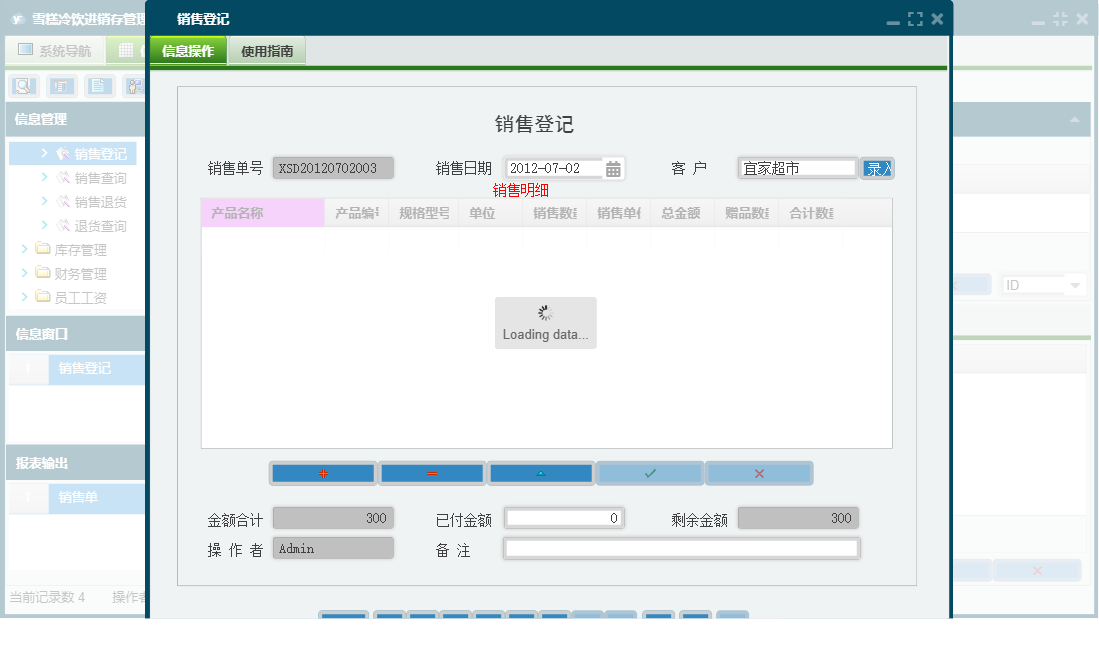Click the red X cancel icon
The height and width of the screenshot is (655, 1099).
click(759, 472)
